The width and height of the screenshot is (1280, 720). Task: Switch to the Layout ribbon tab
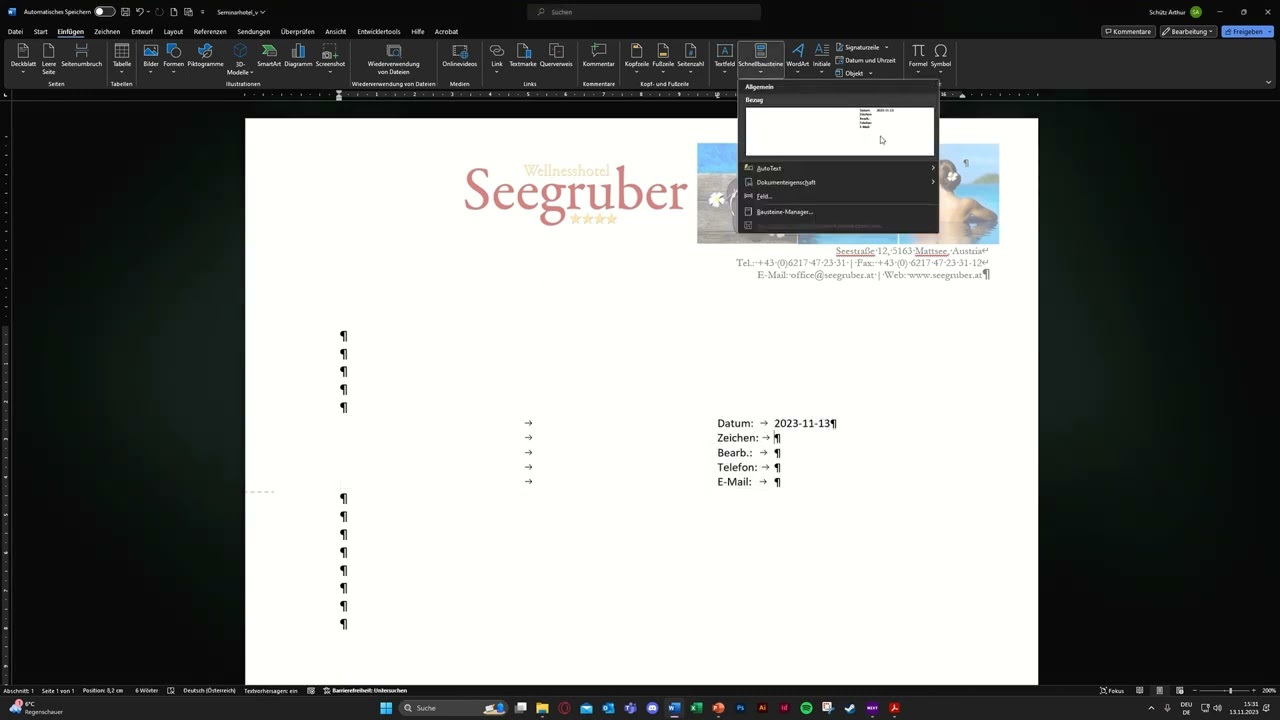pyautogui.click(x=173, y=31)
